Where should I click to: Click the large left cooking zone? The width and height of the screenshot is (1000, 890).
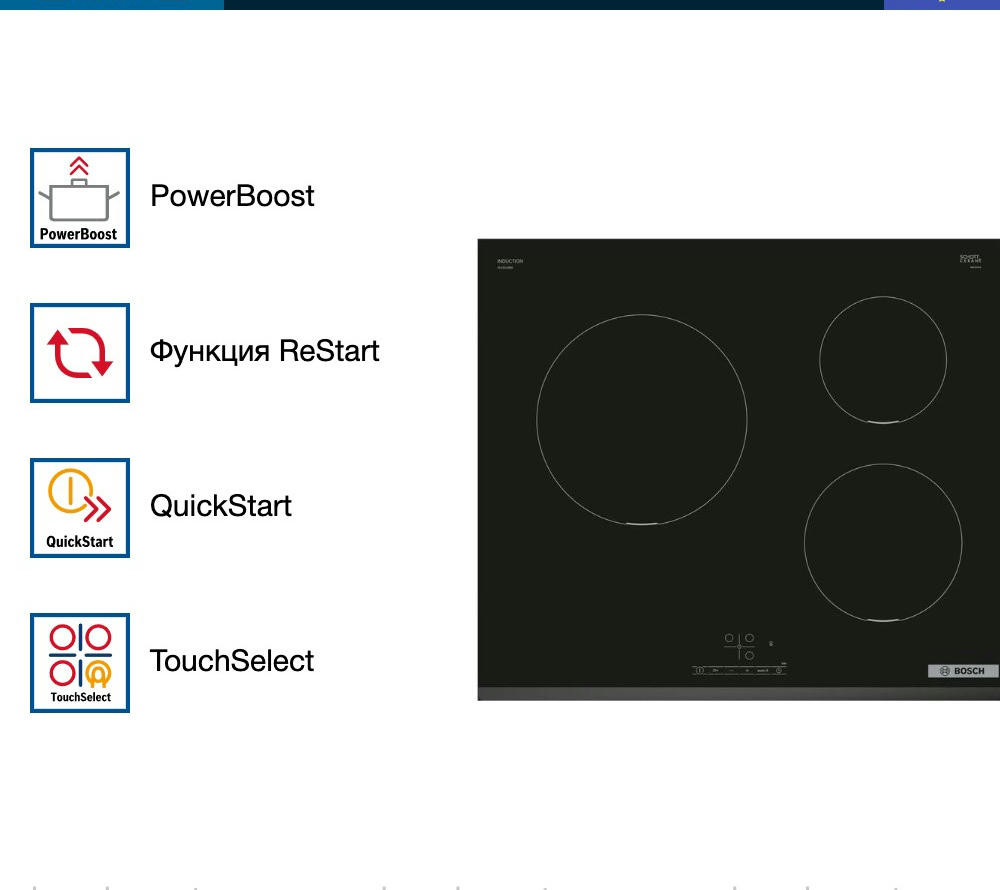tap(641, 419)
